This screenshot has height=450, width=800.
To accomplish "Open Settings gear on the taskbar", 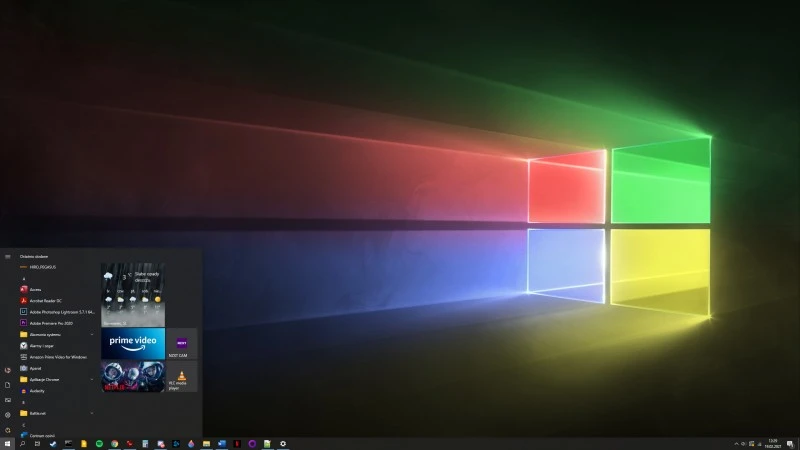I will (283, 444).
